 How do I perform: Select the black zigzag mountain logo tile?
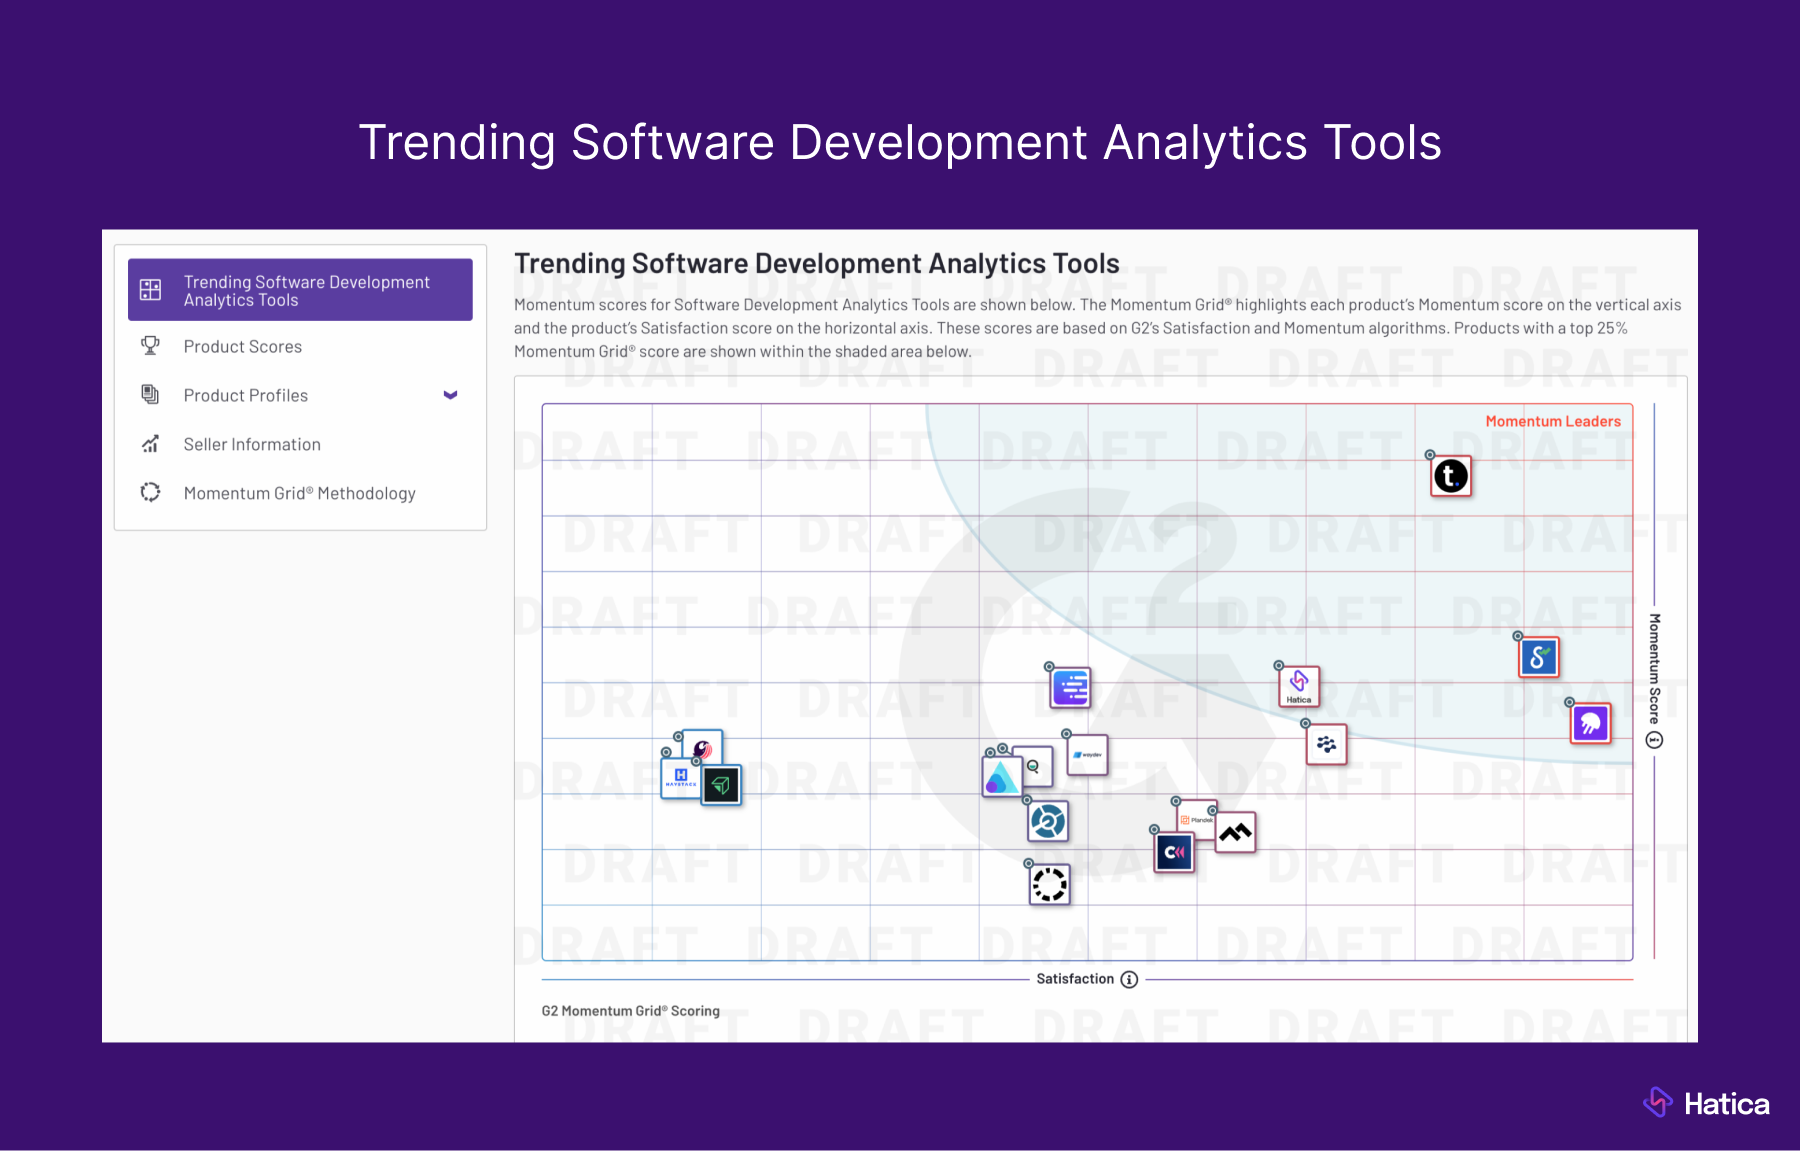tap(1236, 832)
